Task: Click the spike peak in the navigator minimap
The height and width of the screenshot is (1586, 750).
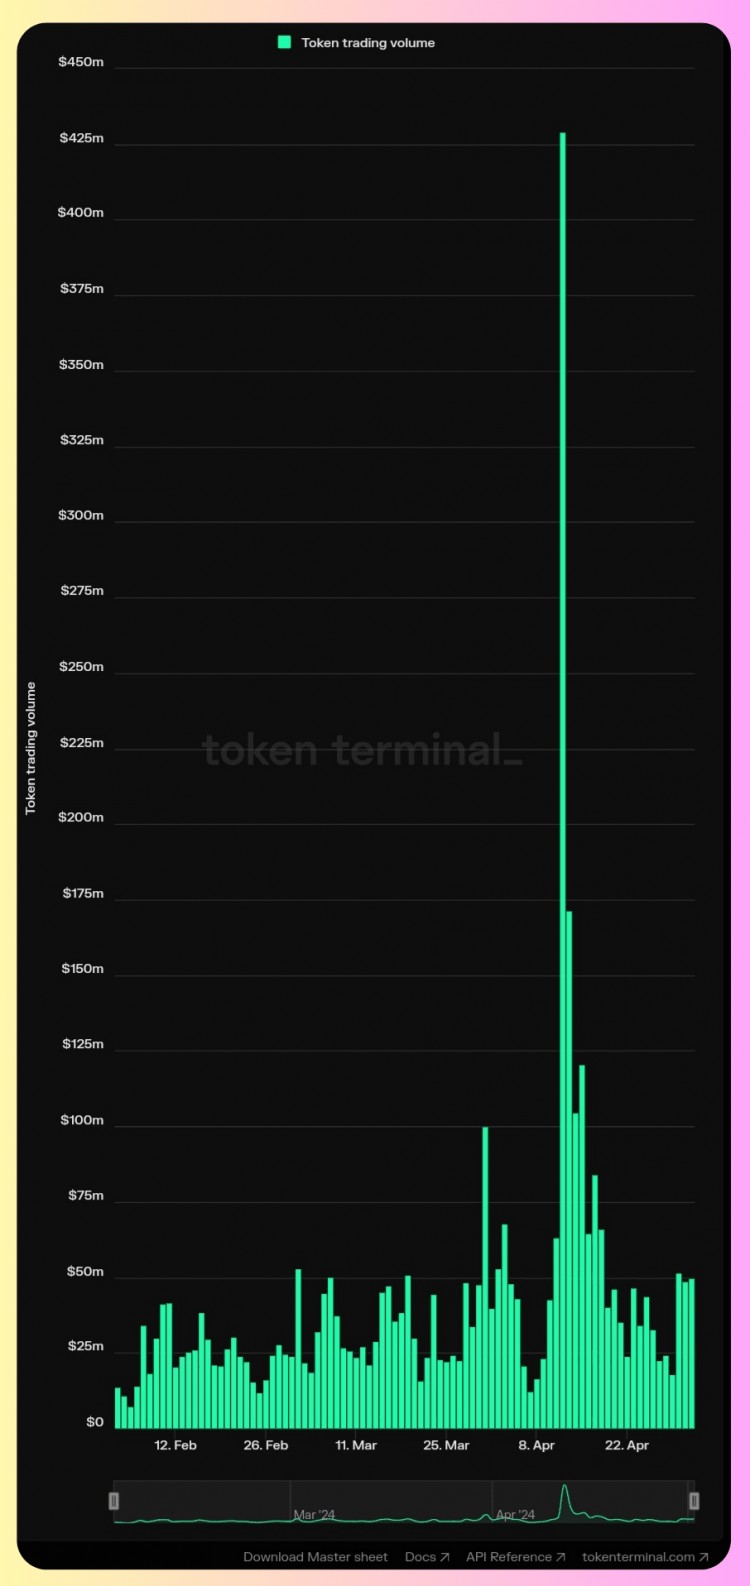Action: [565, 1488]
